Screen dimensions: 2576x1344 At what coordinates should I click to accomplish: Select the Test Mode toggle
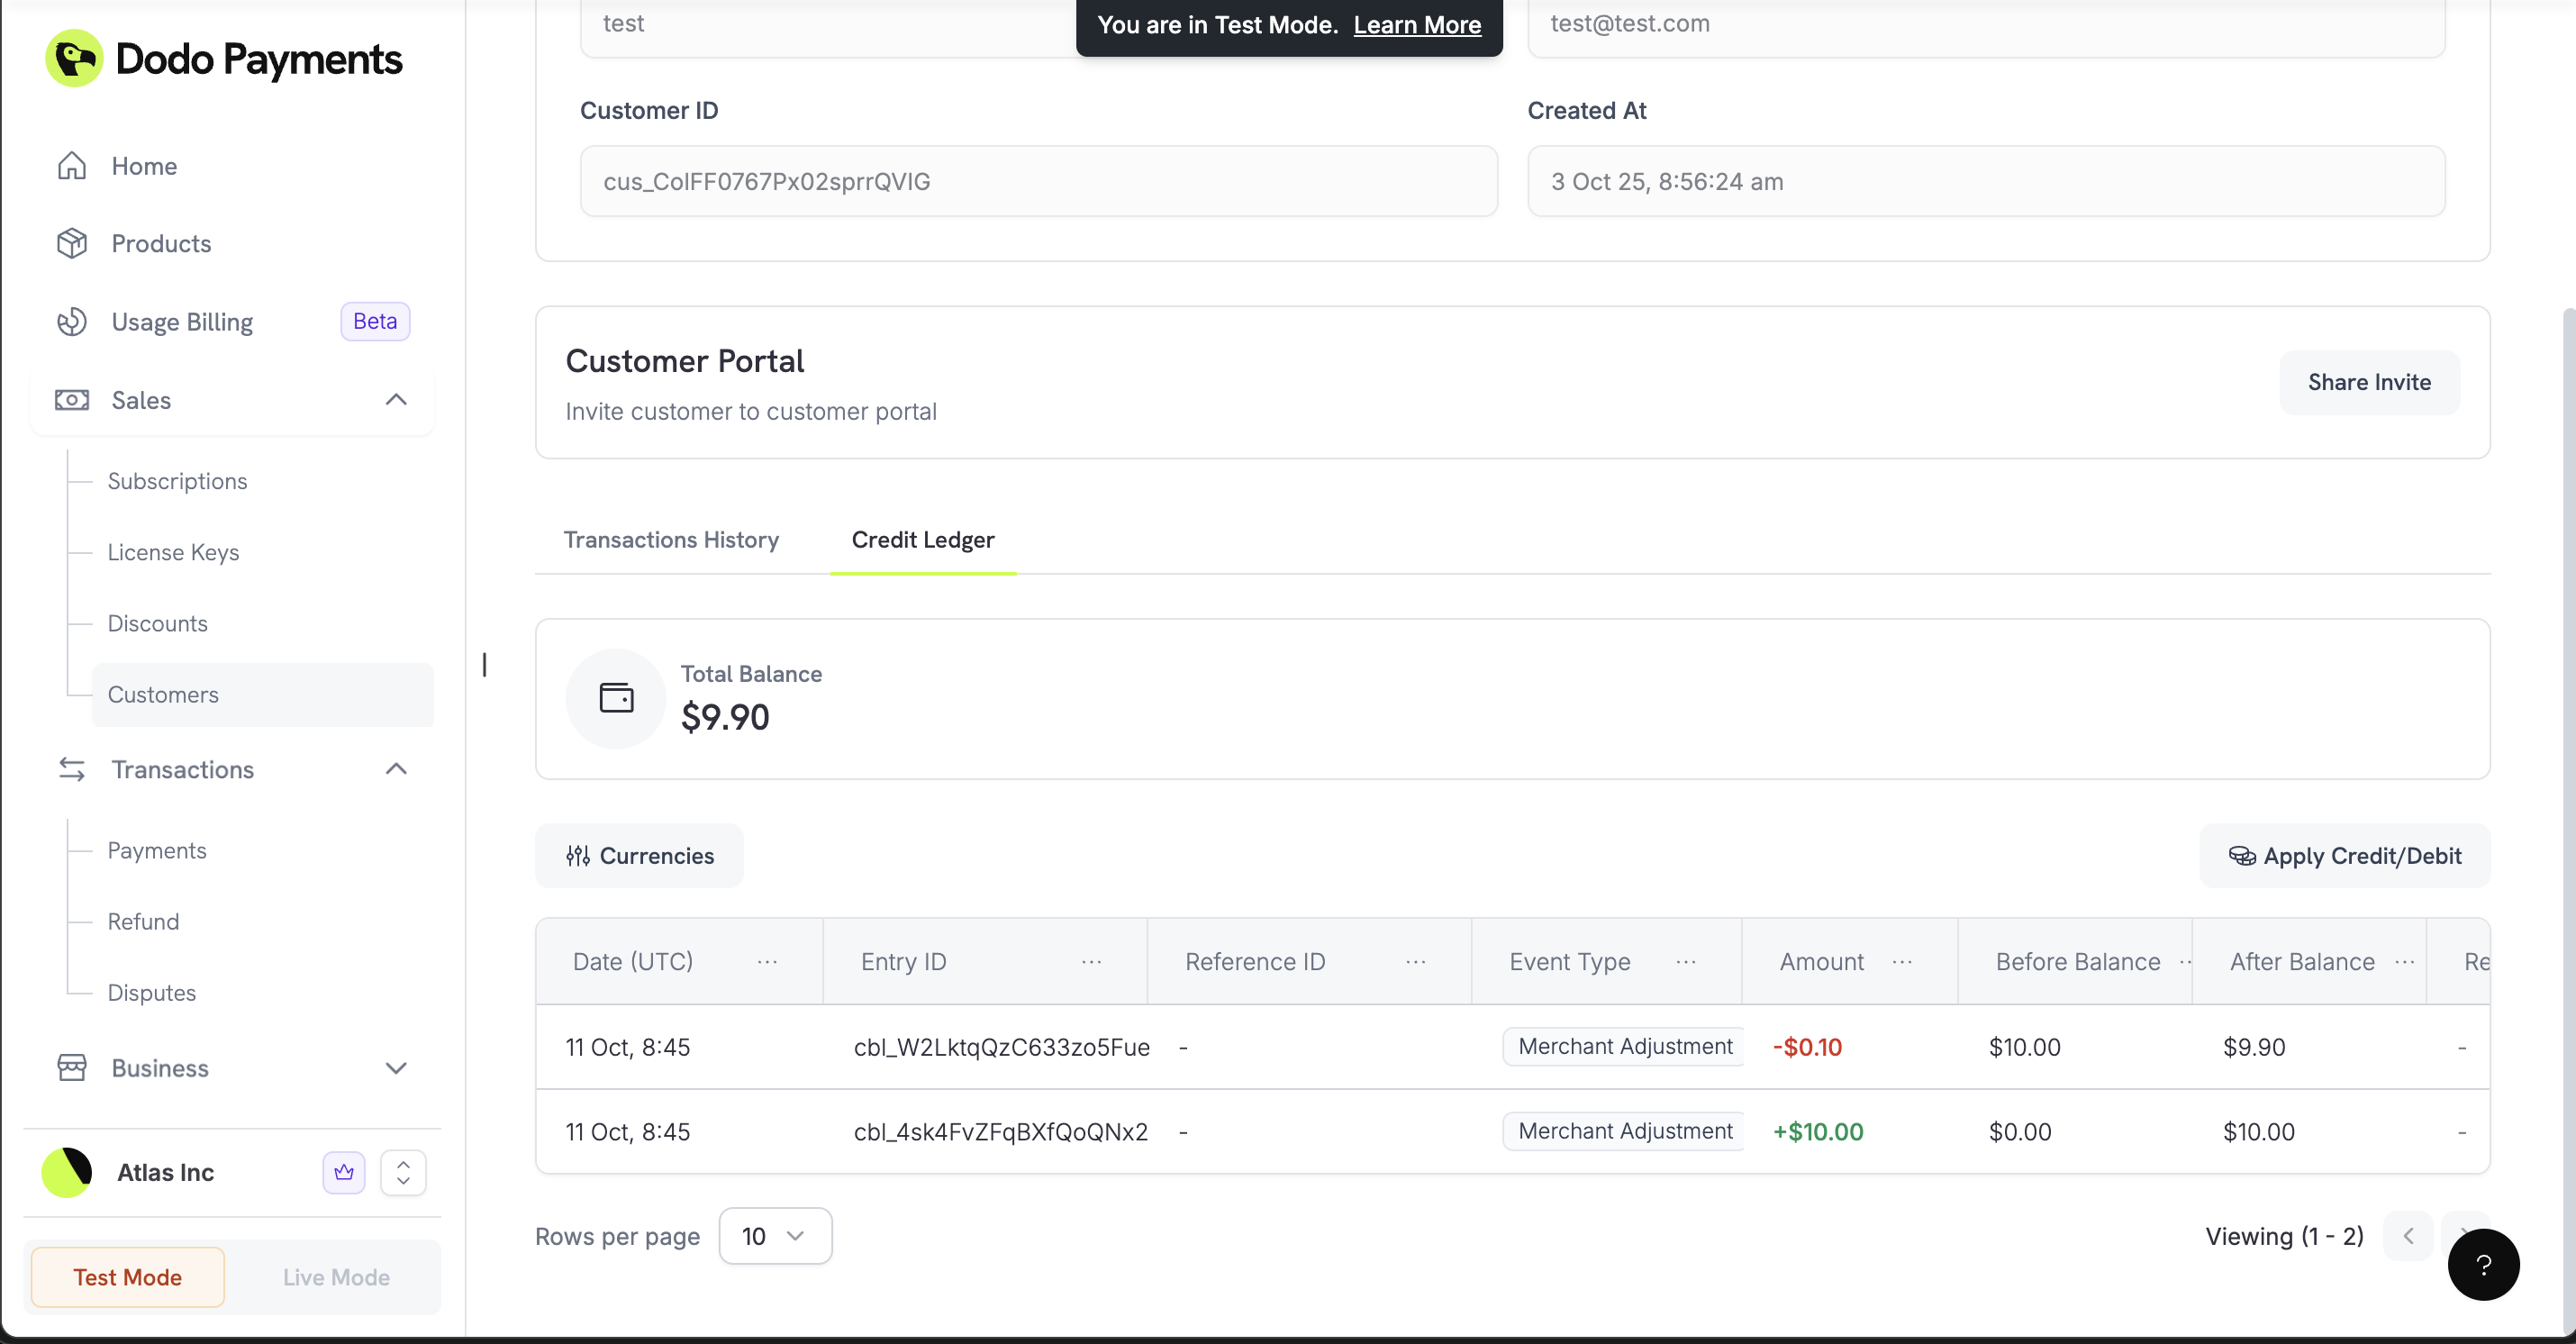point(127,1277)
